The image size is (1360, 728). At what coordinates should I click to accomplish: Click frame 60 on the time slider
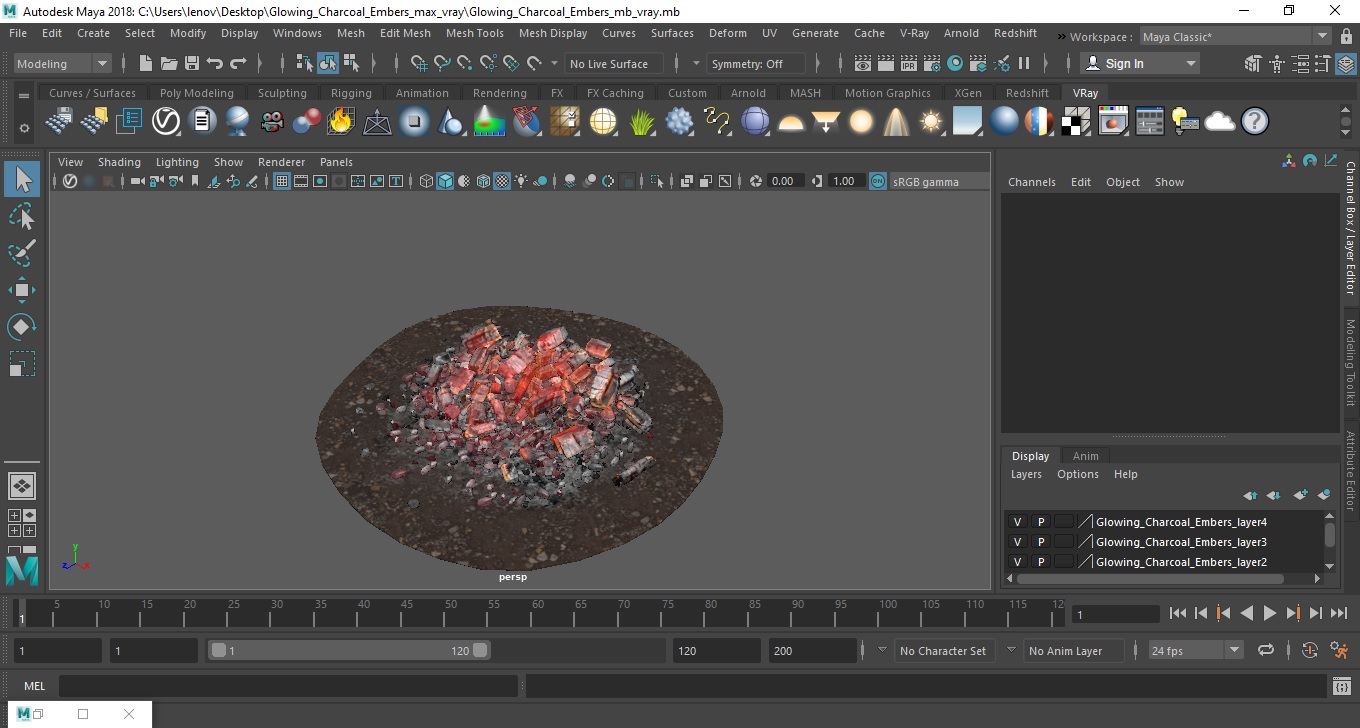coord(538,613)
